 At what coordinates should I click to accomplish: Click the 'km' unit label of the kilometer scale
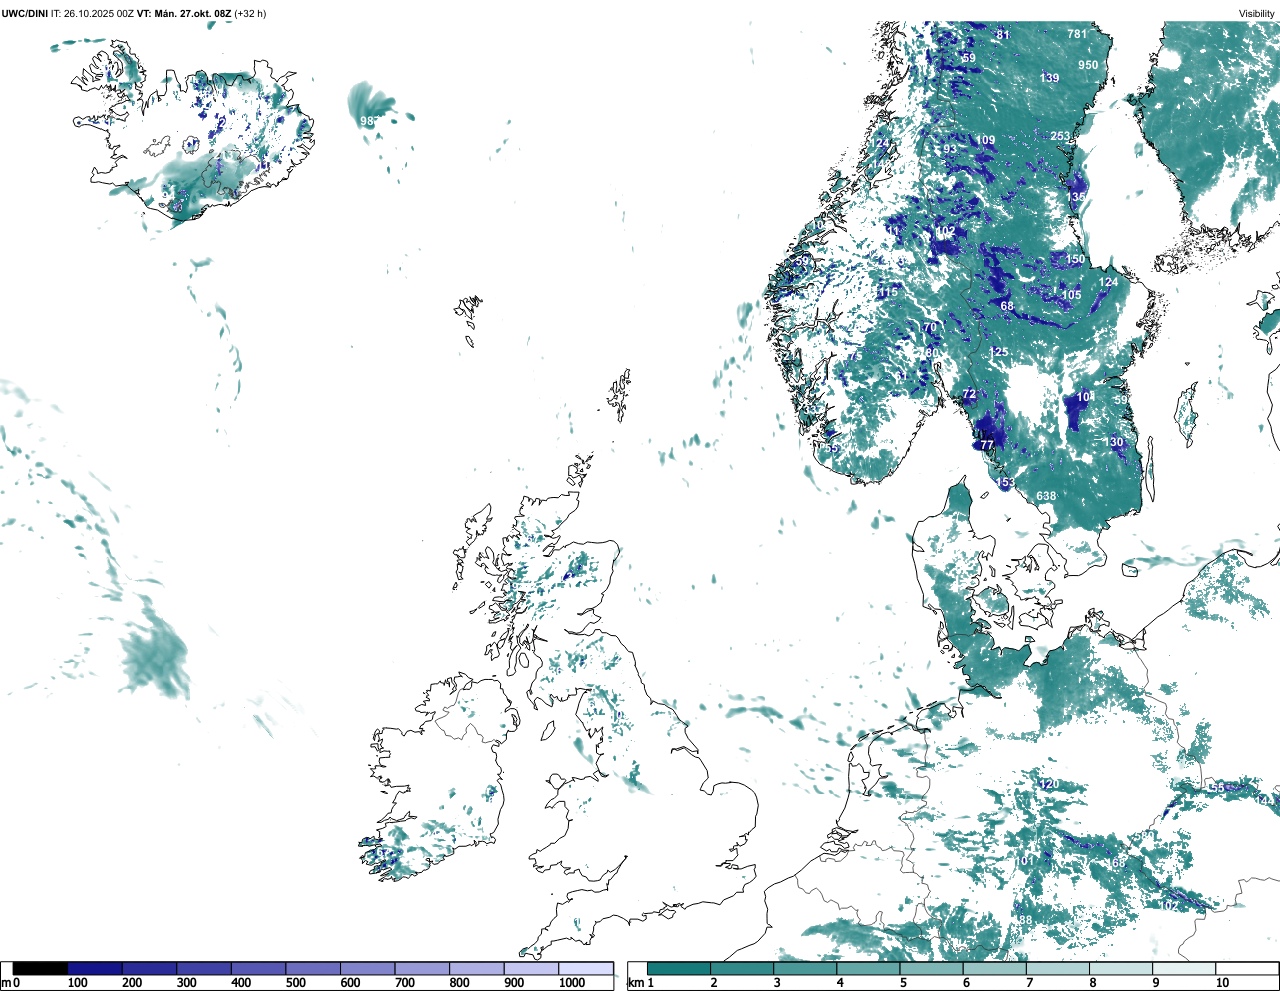[635, 983]
